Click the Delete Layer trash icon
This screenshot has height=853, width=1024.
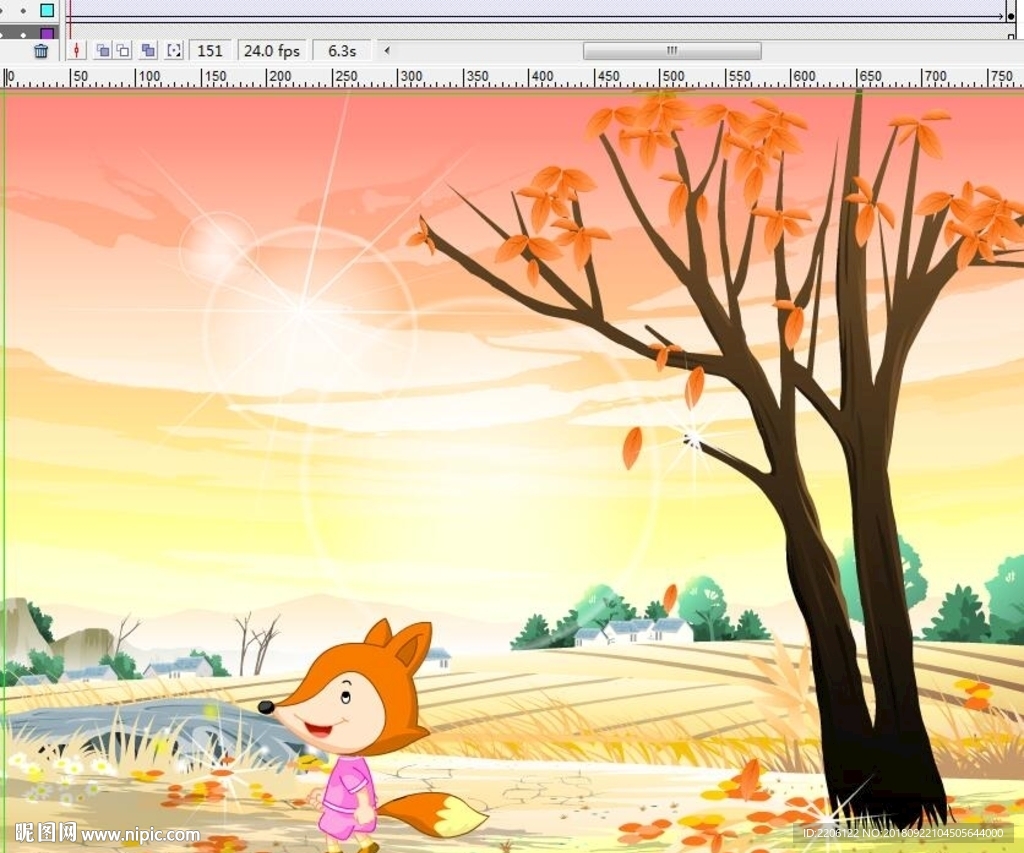[x=40, y=51]
